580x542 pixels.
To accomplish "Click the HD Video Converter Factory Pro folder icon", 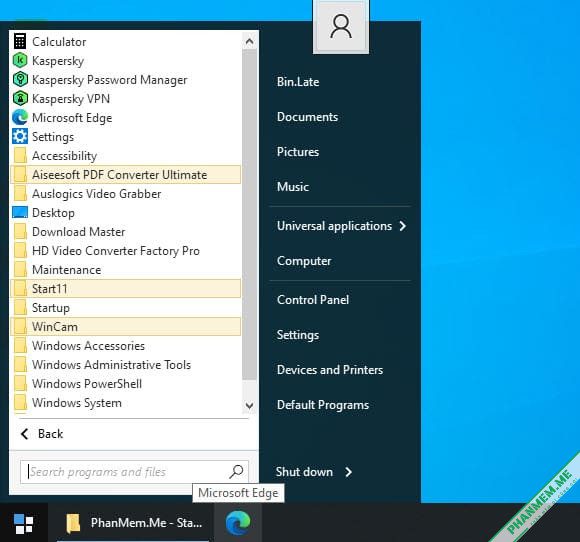I will point(20,250).
